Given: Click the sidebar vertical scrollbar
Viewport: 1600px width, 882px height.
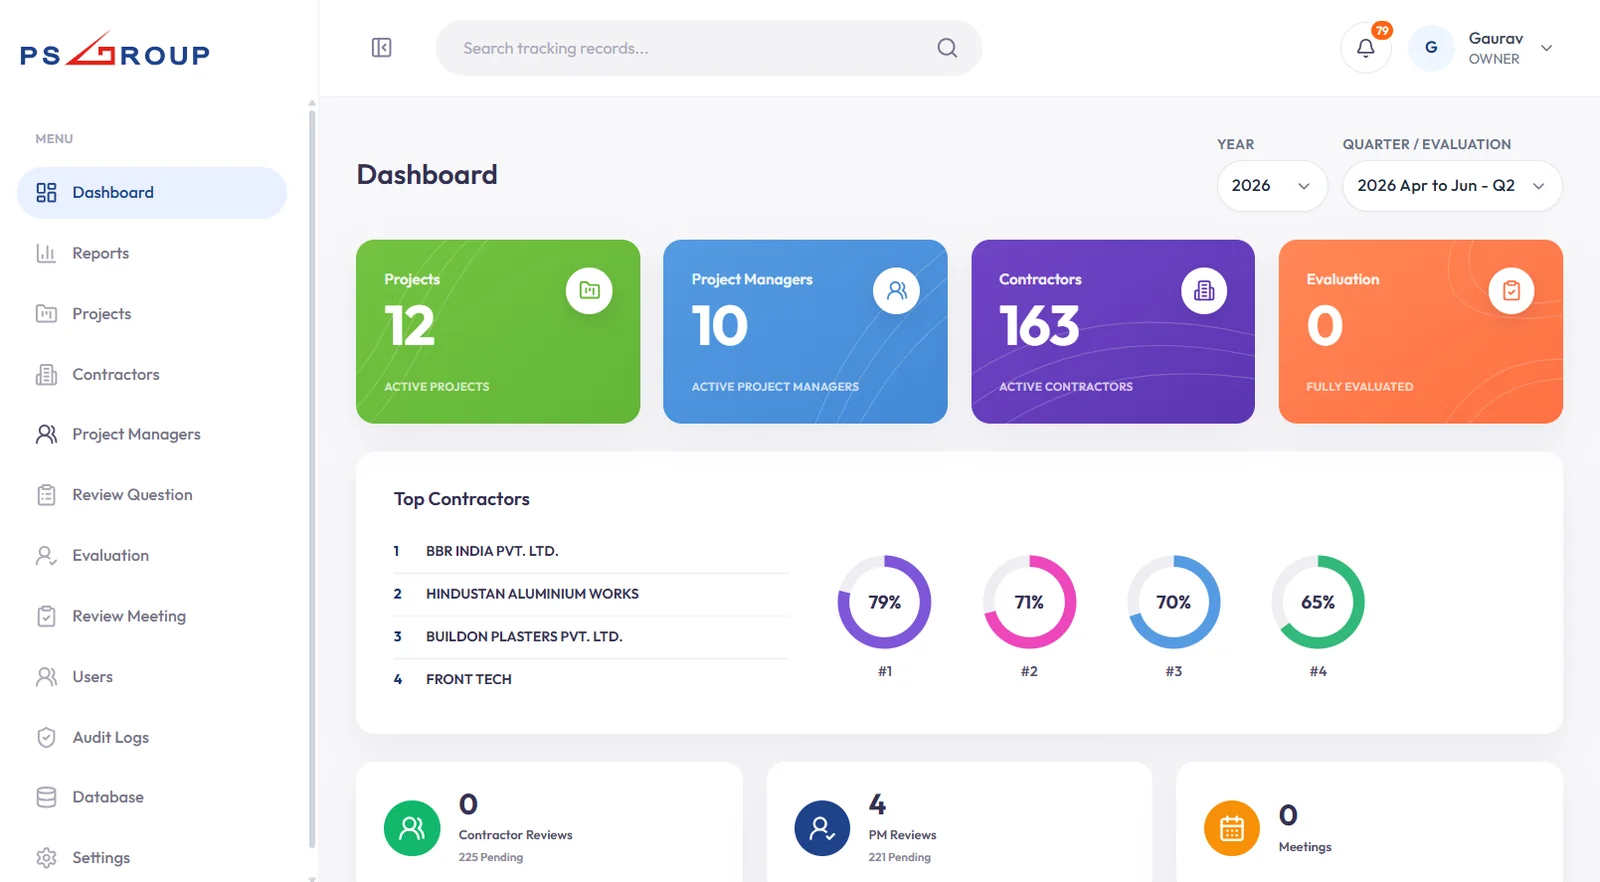Looking at the screenshot, I should pyautogui.click(x=312, y=480).
